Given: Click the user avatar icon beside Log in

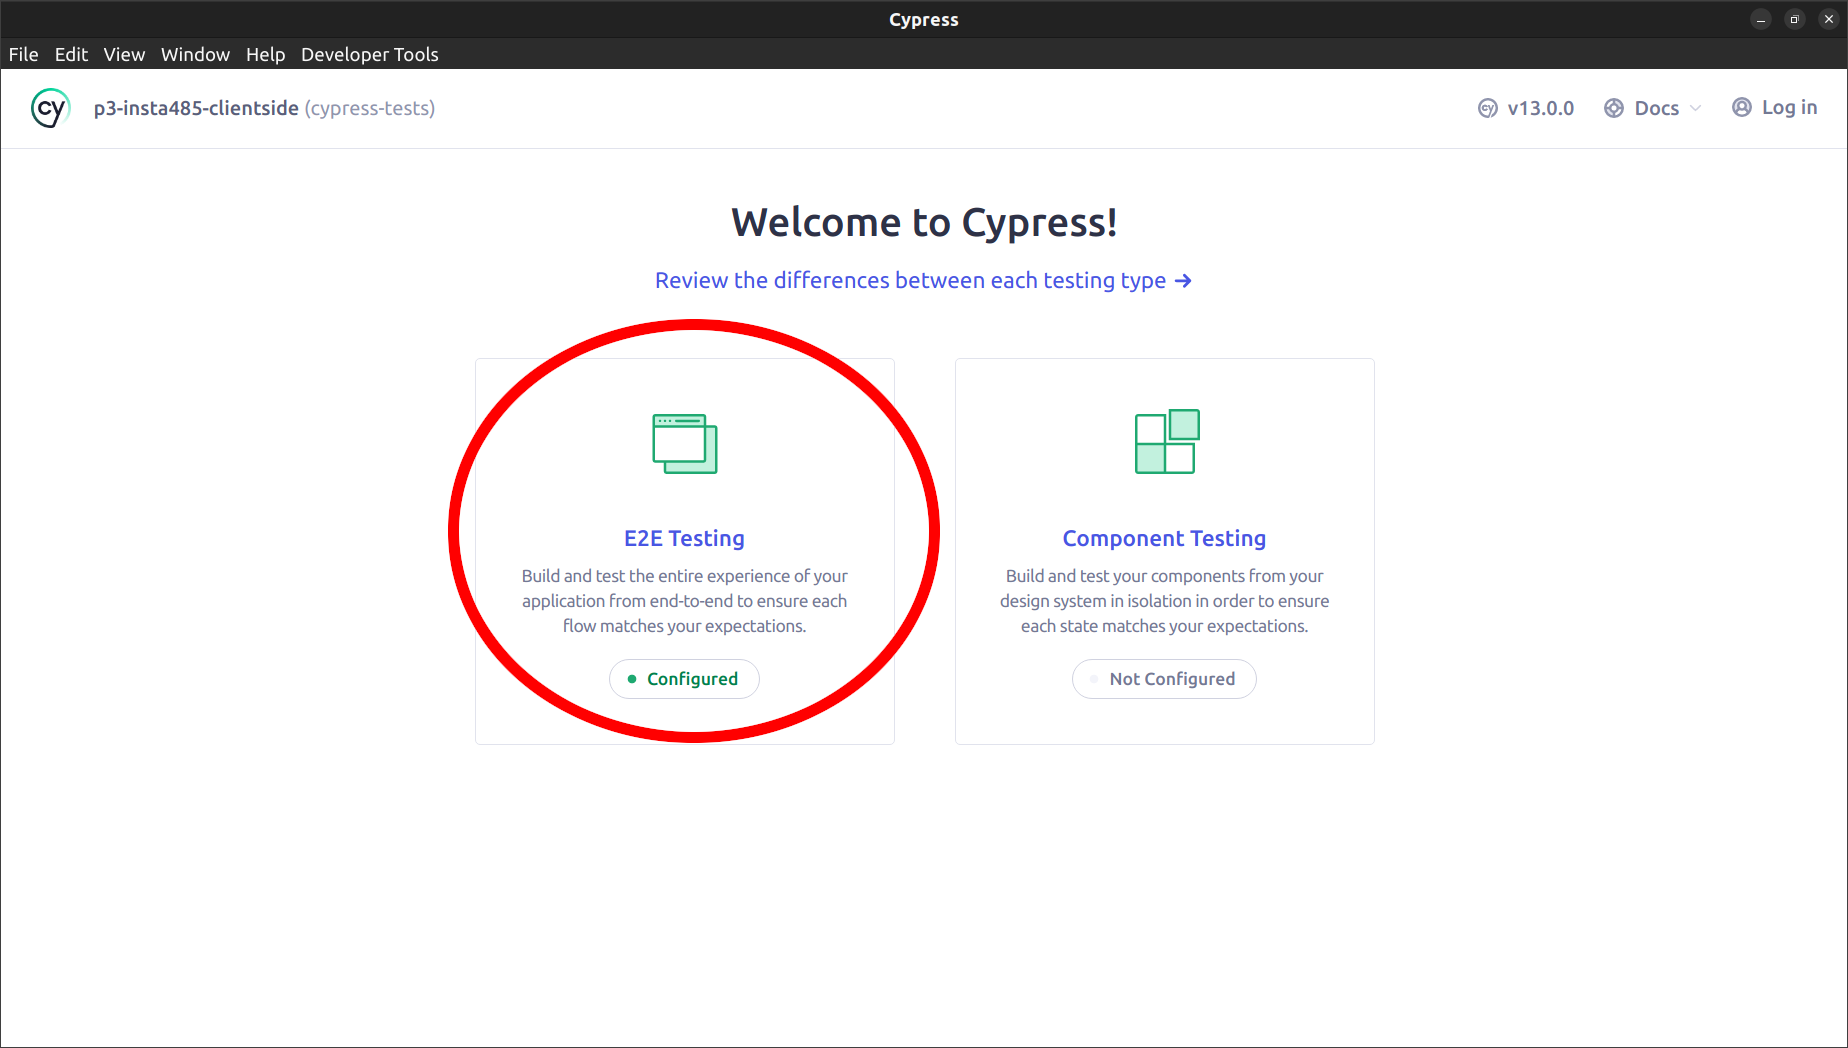Looking at the screenshot, I should click(x=1741, y=107).
